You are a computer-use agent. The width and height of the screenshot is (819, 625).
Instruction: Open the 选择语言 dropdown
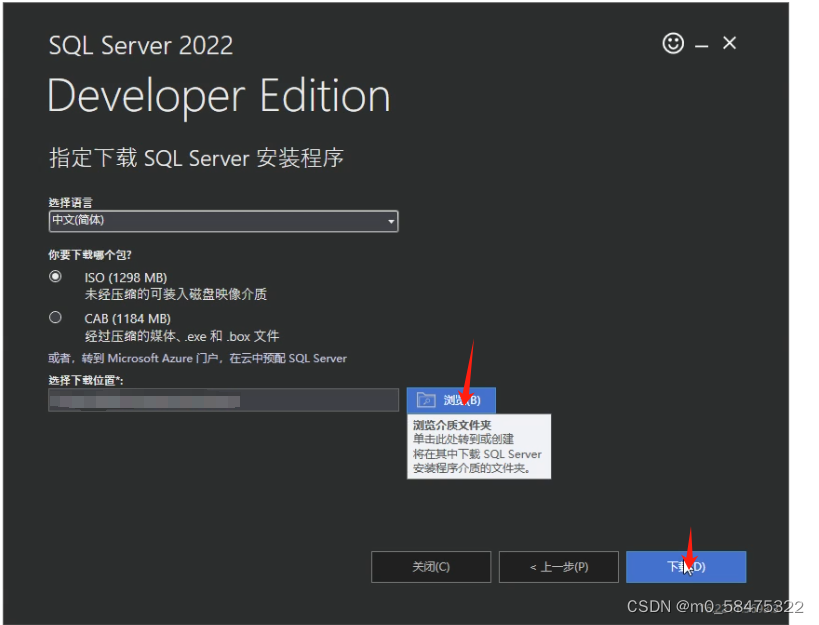[x=222, y=220]
